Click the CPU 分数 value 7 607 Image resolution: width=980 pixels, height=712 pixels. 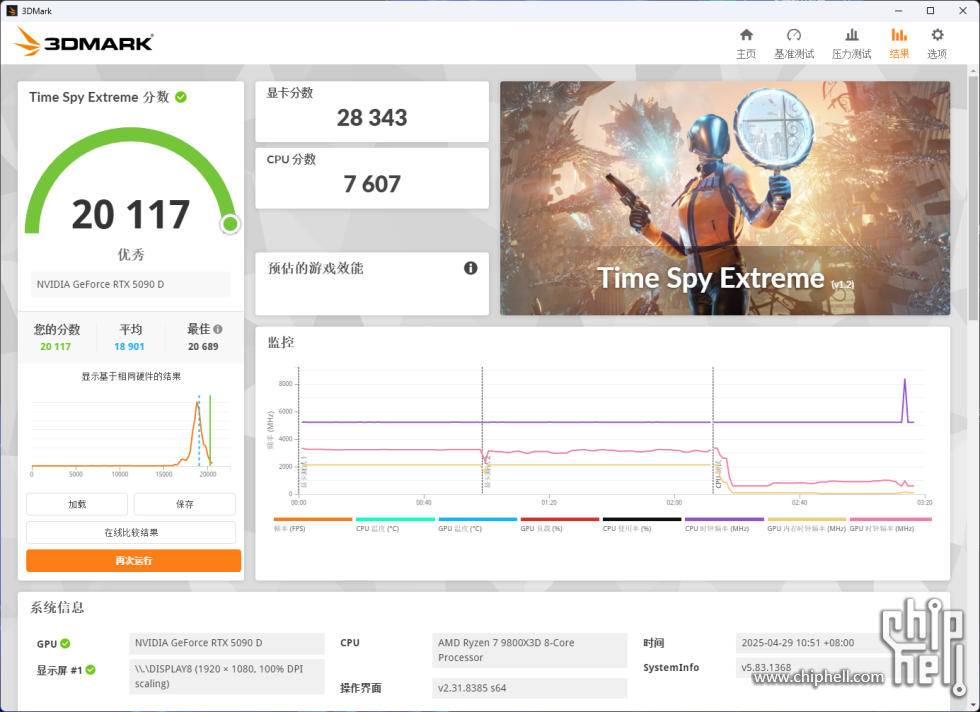(372, 184)
